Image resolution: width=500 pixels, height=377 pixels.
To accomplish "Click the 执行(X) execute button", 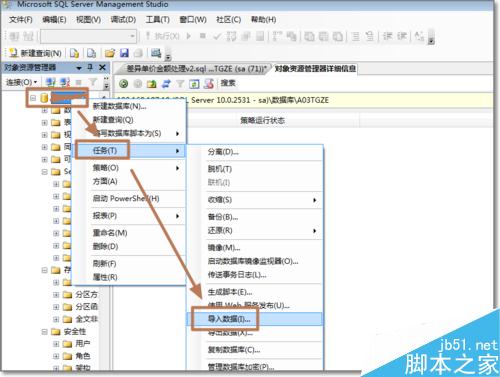I will point(163,36).
